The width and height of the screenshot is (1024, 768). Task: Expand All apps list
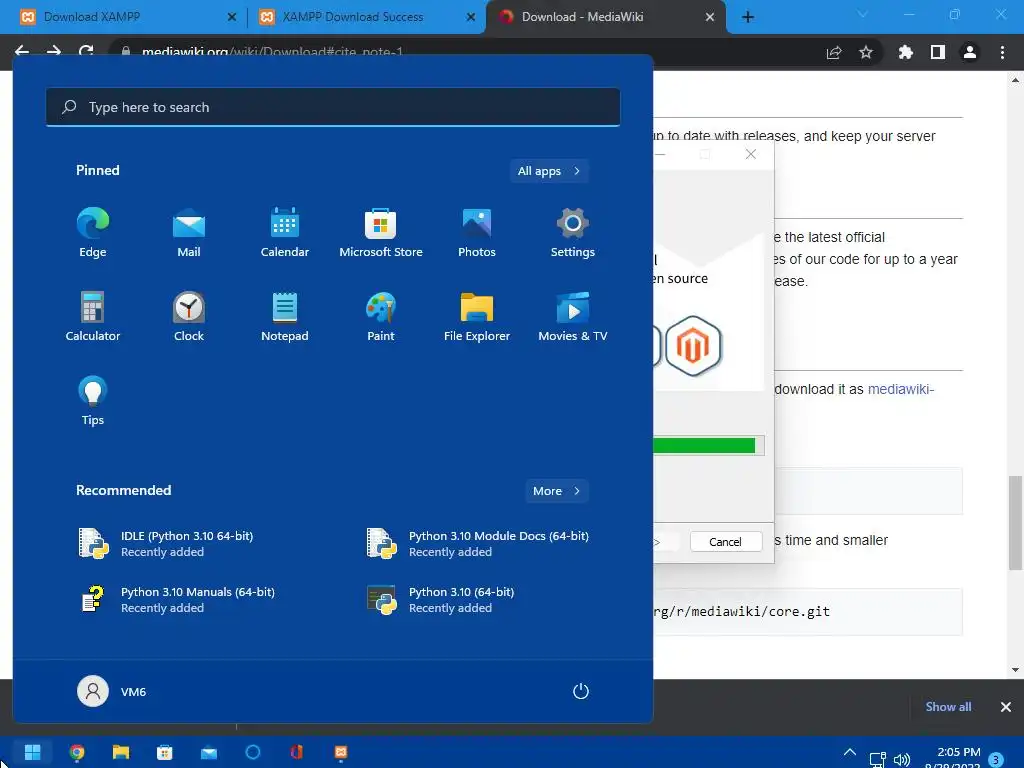tap(549, 171)
